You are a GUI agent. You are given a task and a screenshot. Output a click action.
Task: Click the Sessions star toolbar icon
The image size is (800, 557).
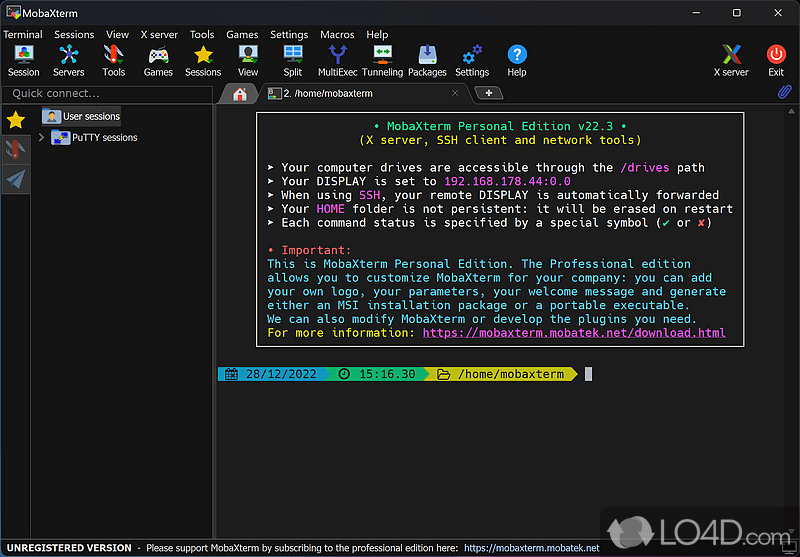pos(203,60)
